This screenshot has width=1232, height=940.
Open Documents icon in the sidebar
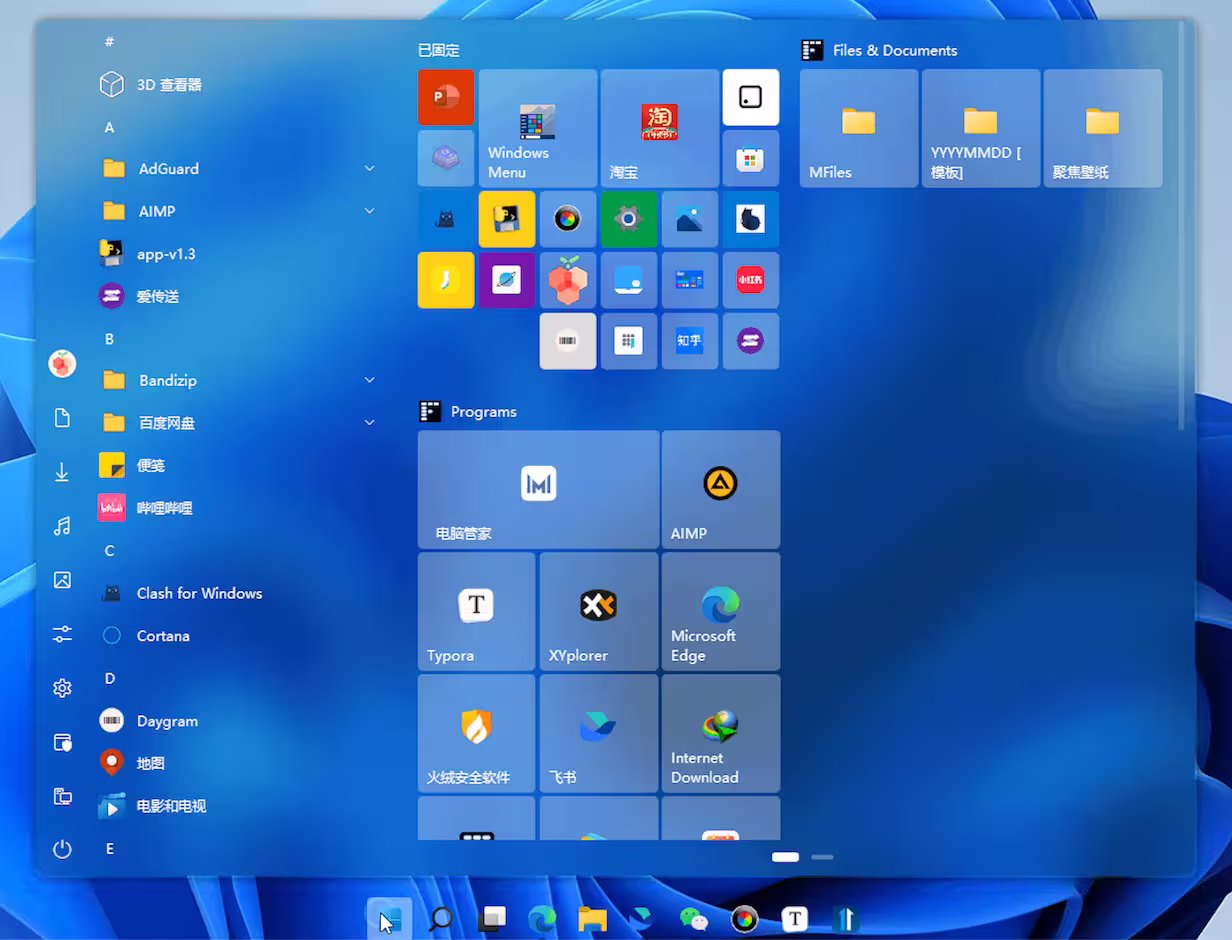pos(62,418)
